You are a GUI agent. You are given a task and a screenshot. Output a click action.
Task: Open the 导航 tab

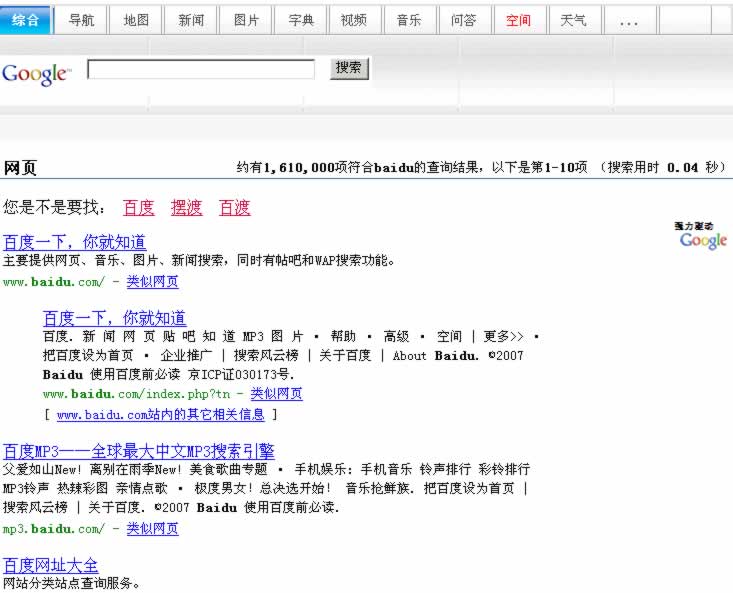tap(80, 20)
